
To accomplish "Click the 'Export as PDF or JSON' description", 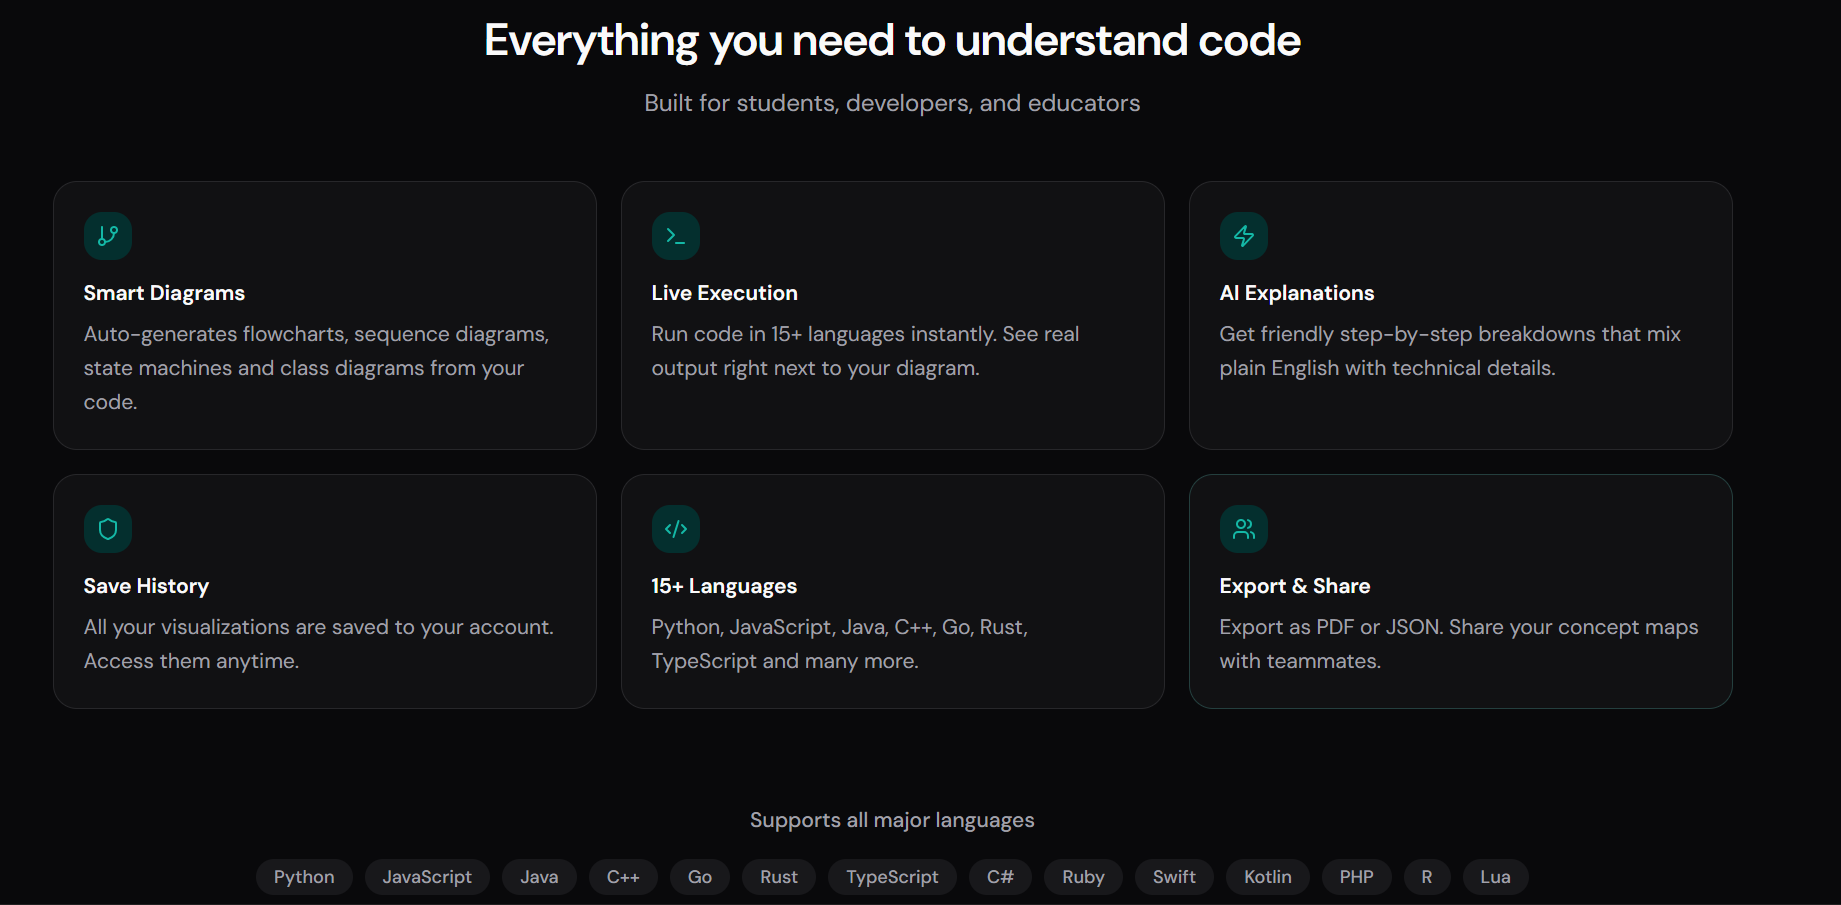I will pos(1459,644).
